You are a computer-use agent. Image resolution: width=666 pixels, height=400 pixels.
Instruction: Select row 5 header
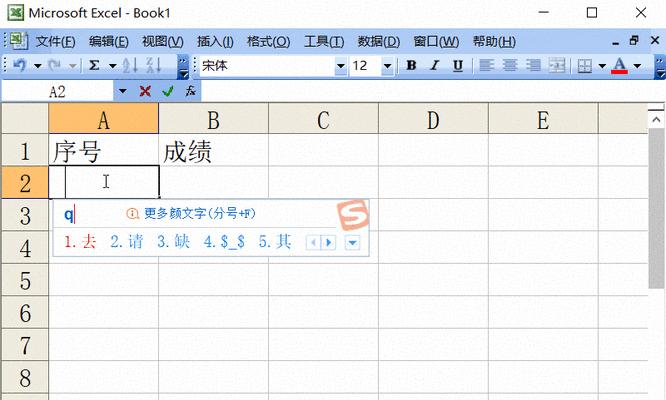(25, 280)
